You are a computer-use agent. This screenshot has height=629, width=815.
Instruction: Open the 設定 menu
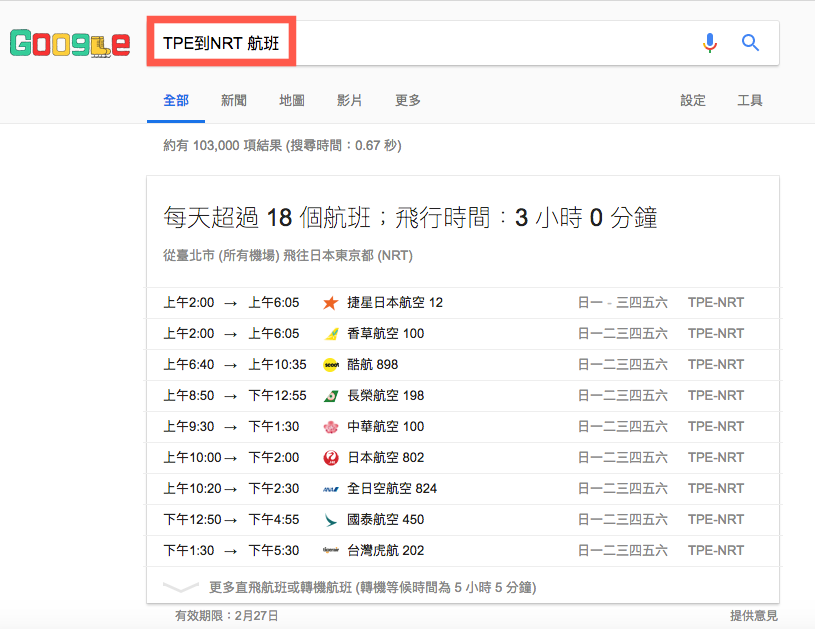click(x=693, y=100)
